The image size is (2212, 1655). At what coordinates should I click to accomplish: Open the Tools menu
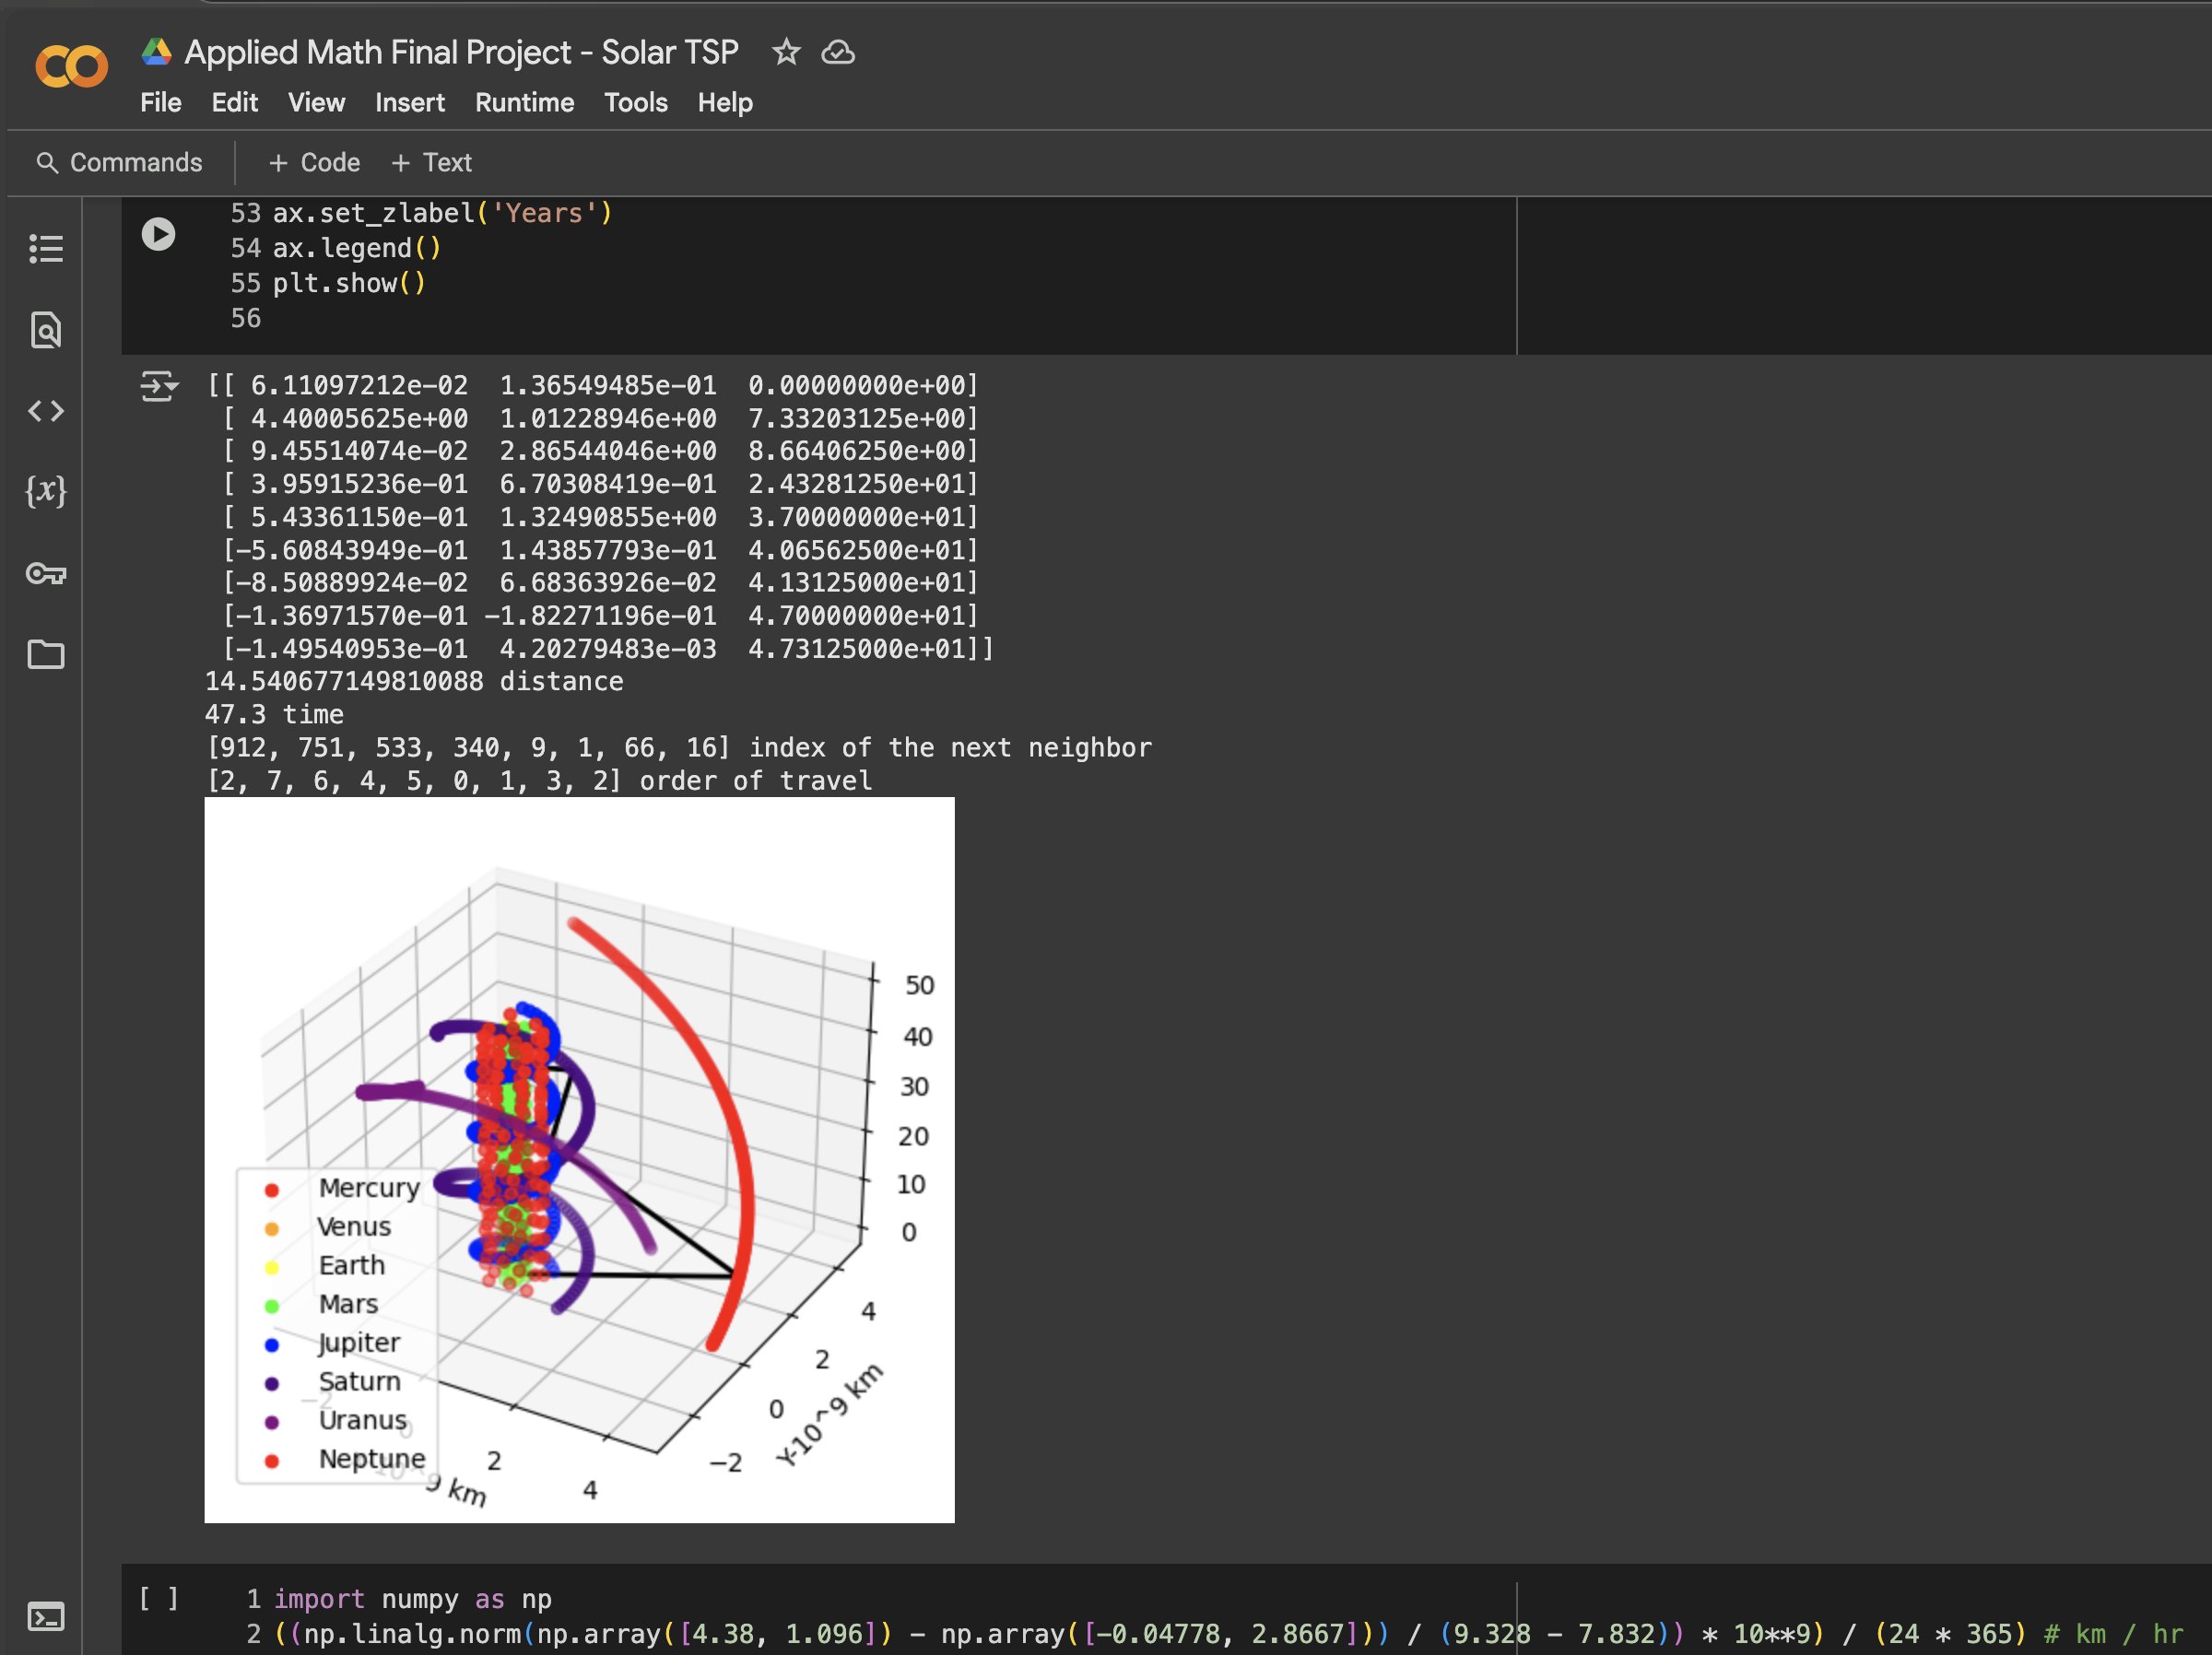tap(635, 102)
